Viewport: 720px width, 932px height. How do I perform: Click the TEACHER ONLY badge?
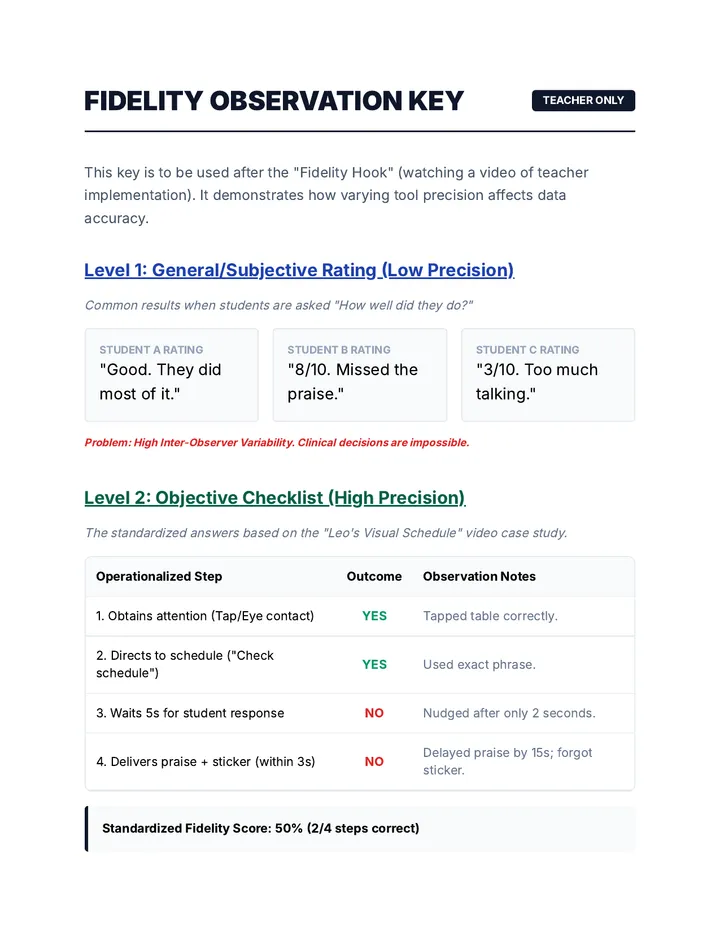pos(583,100)
